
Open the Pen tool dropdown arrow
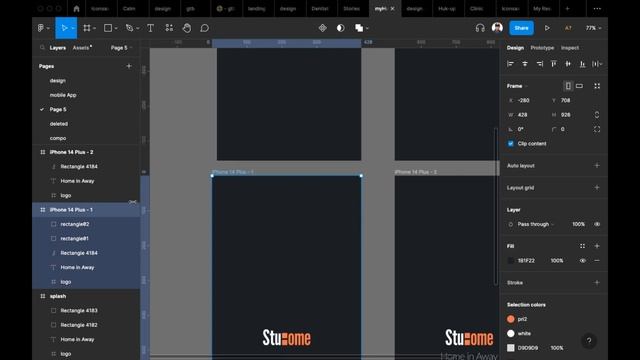[x=138, y=28]
